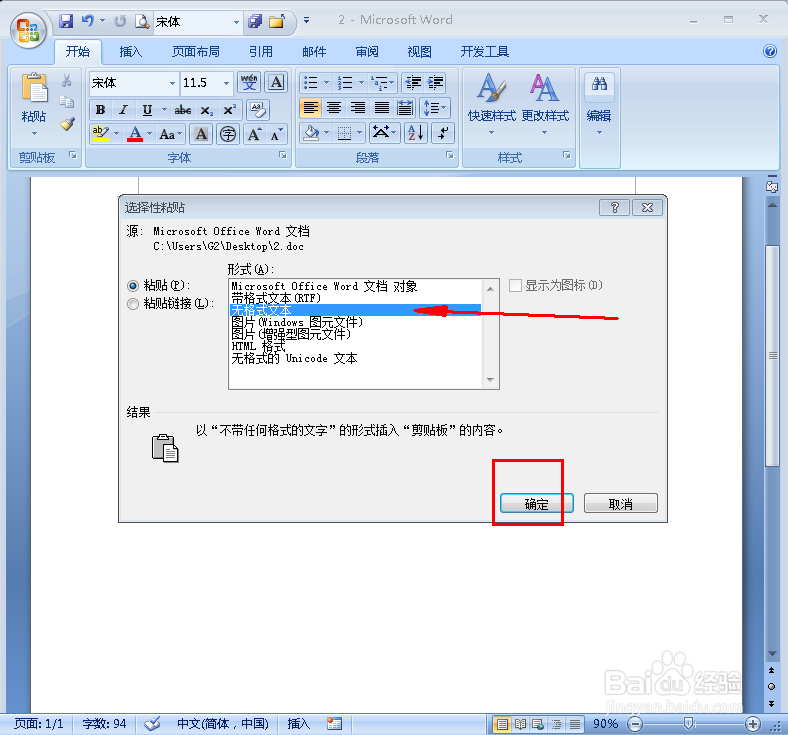Apply distributed alignment

tap(405, 108)
